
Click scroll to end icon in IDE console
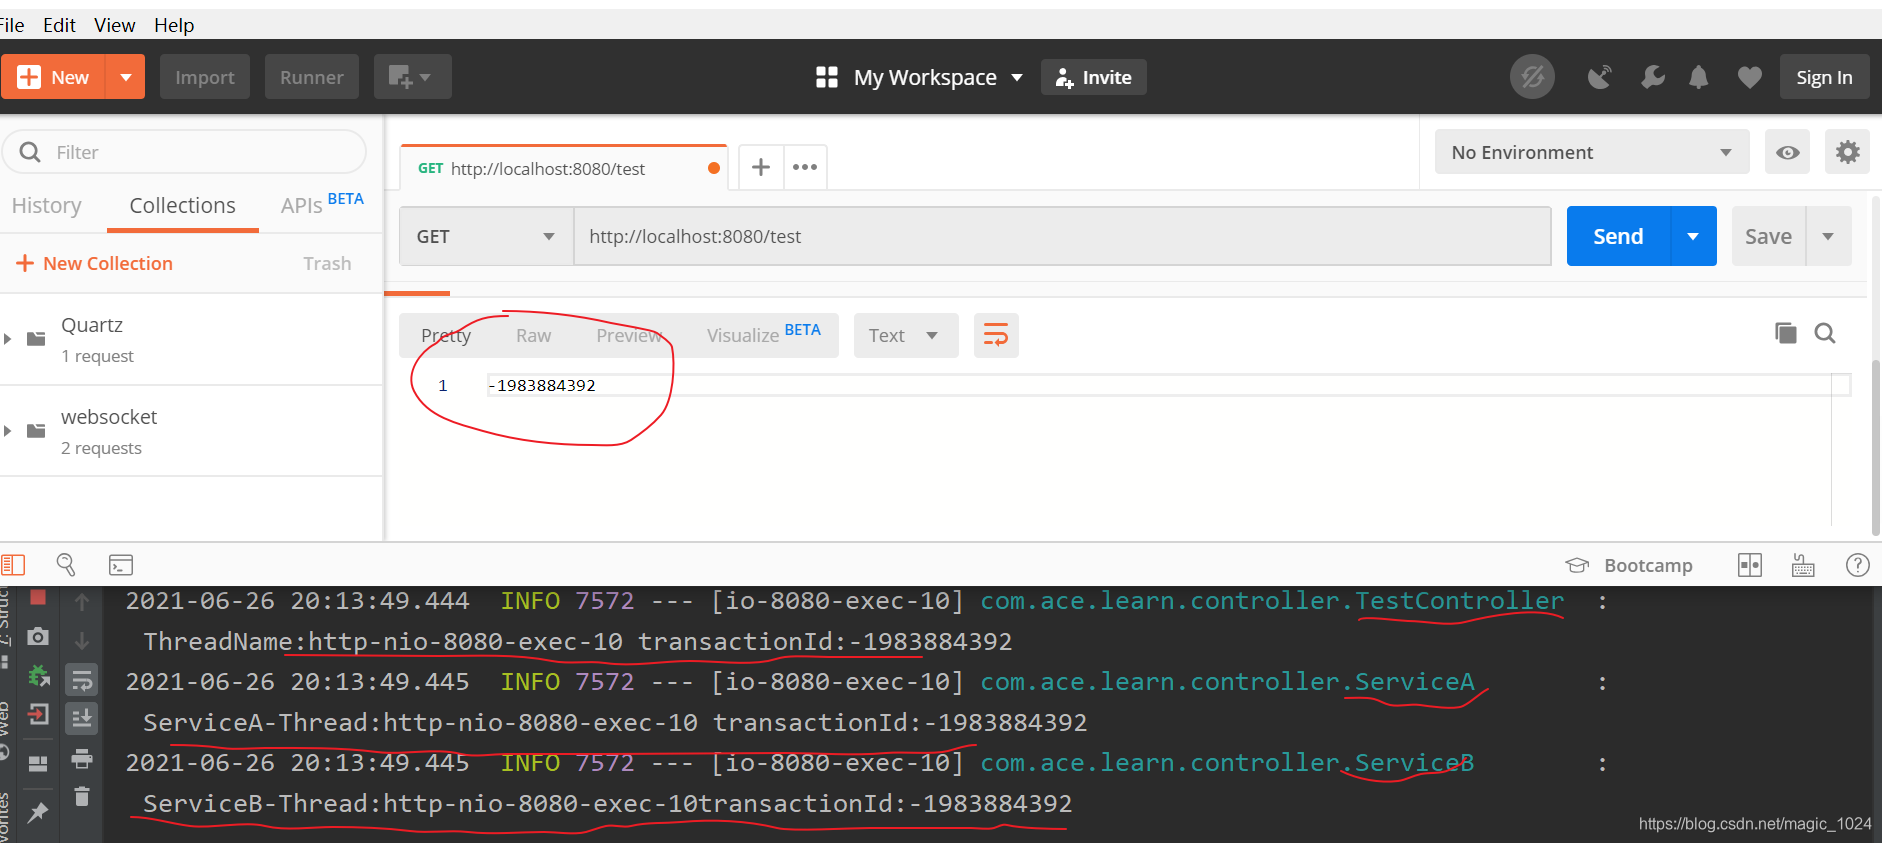(x=82, y=718)
